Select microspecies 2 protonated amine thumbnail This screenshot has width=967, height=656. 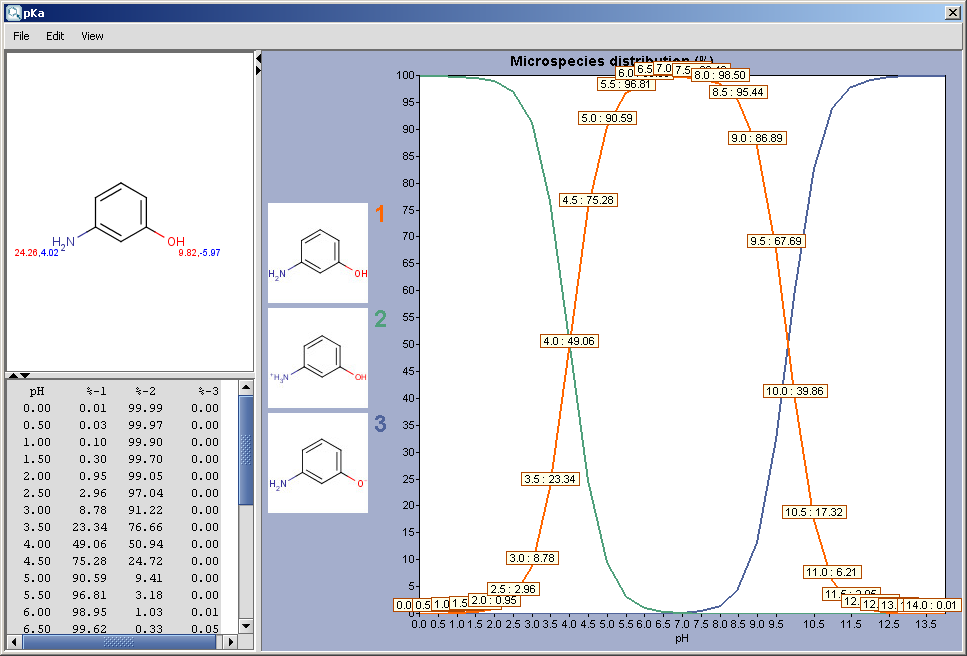[317, 358]
